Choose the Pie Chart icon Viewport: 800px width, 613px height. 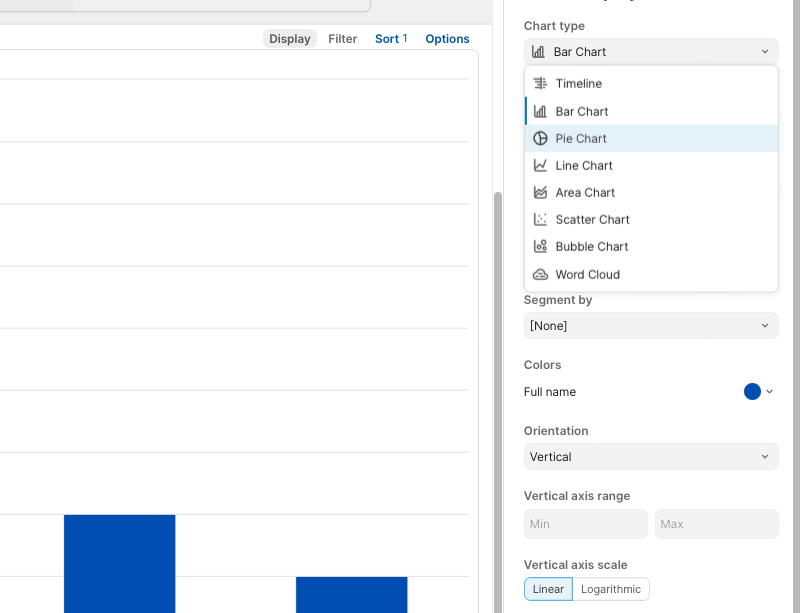pyautogui.click(x=540, y=138)
